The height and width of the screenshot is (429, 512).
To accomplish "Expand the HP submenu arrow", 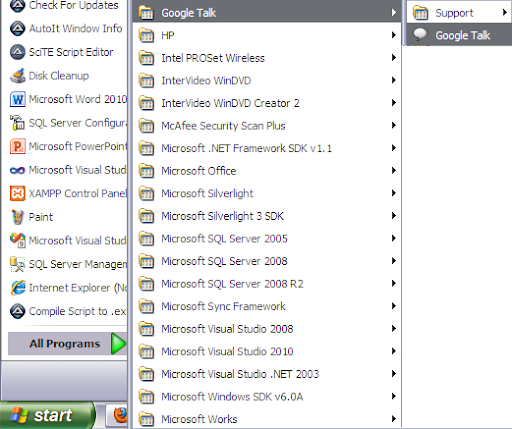I will (394, 35).
